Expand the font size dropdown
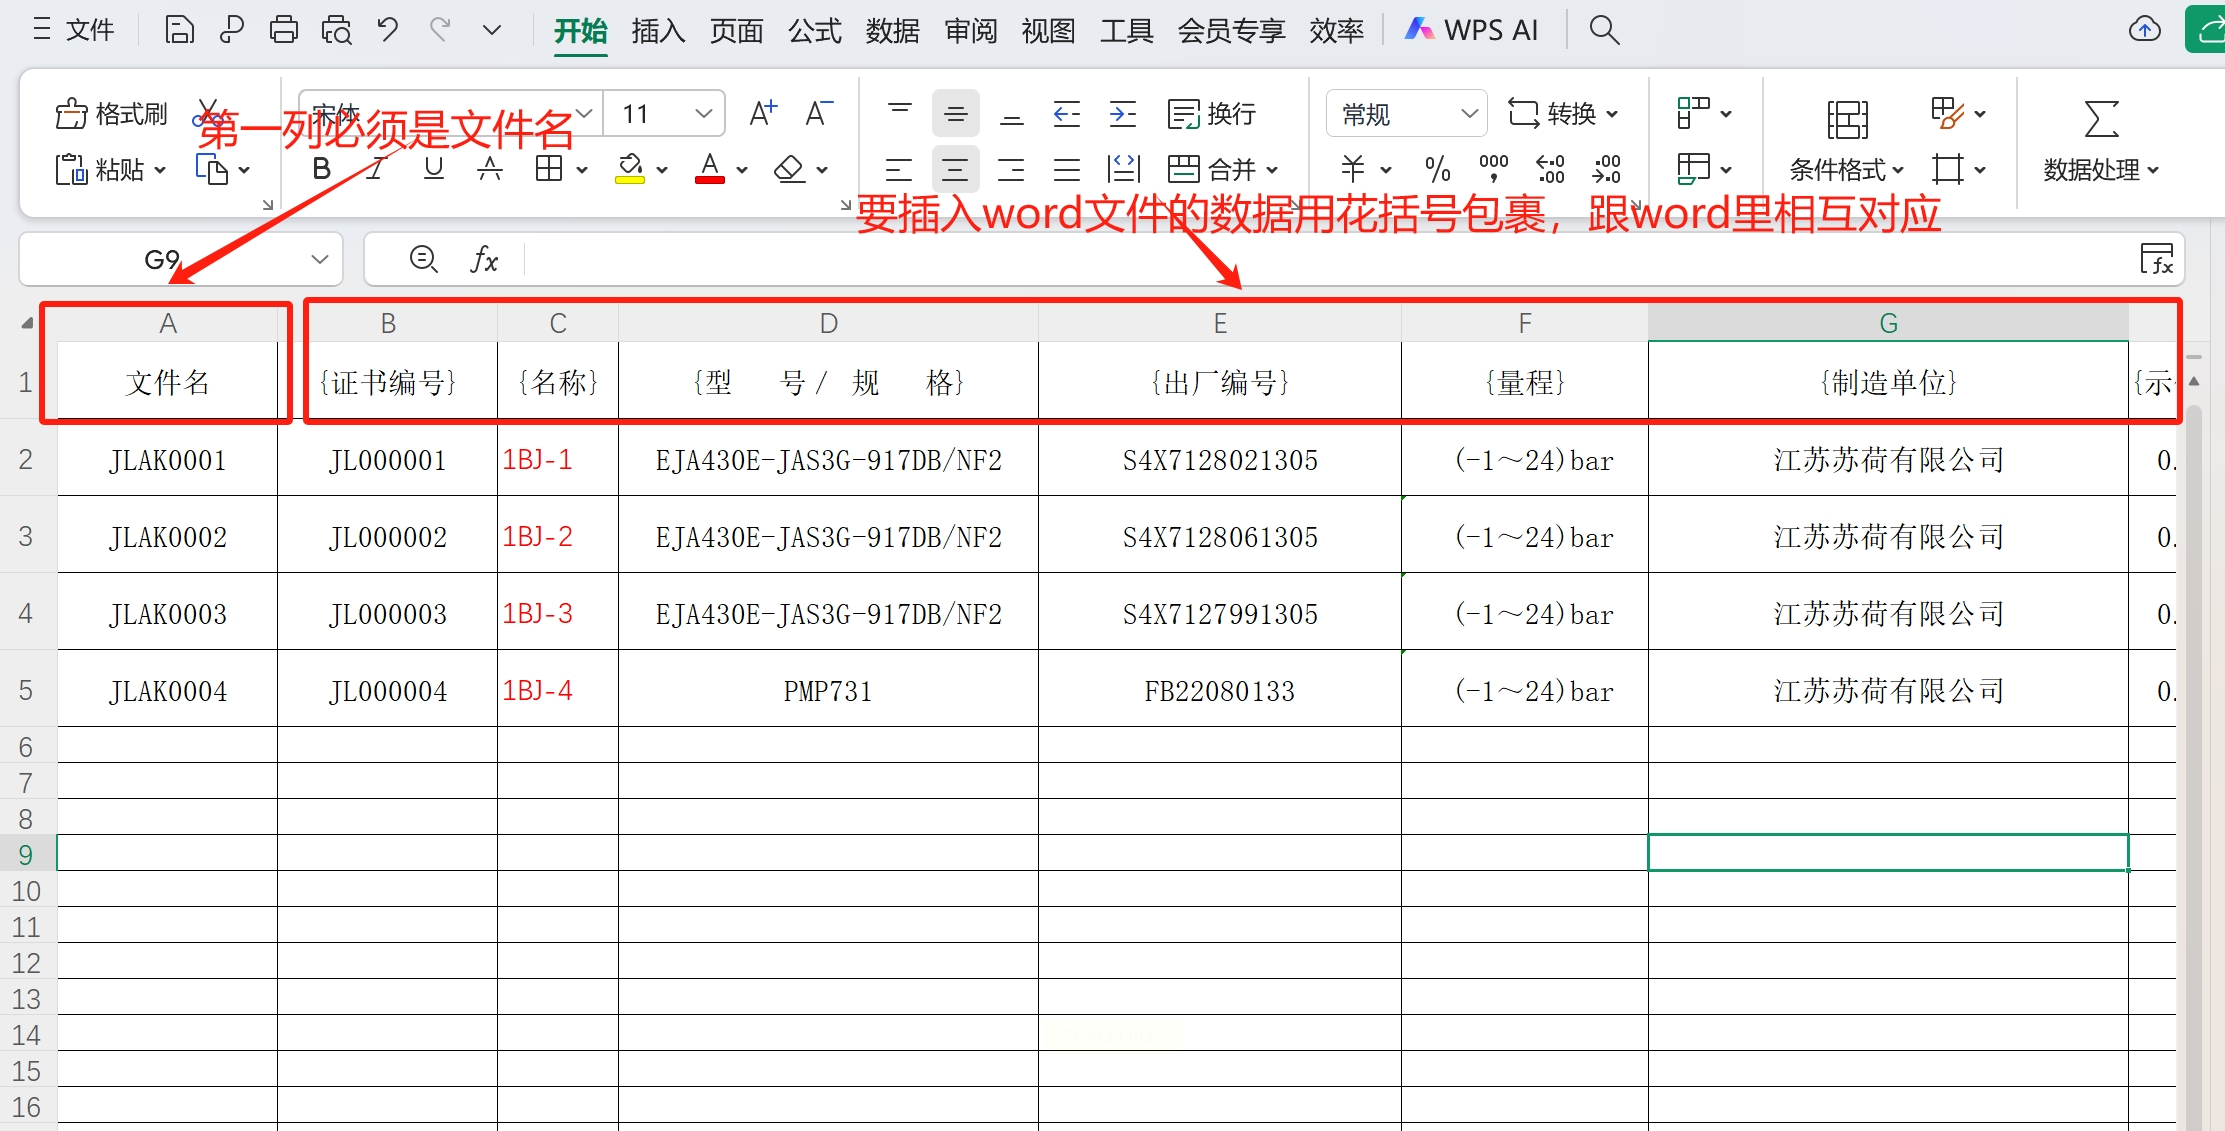This screenshot has height=1131, width=2225. (704, 114)
